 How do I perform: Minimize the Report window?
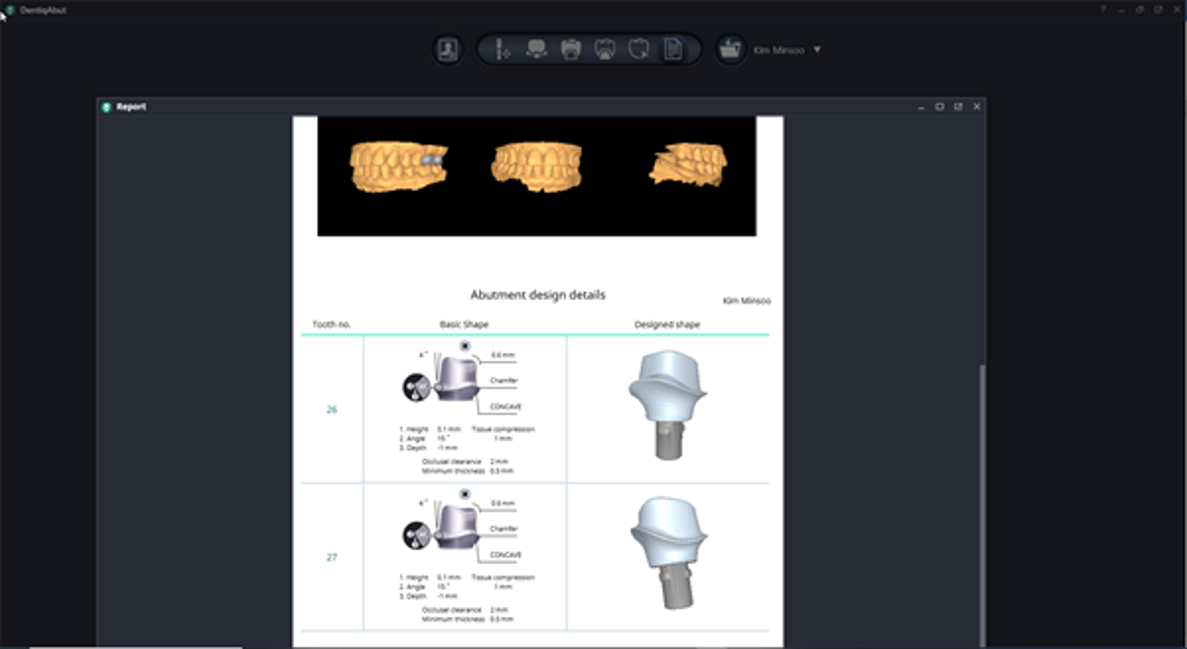coord(920,107)
